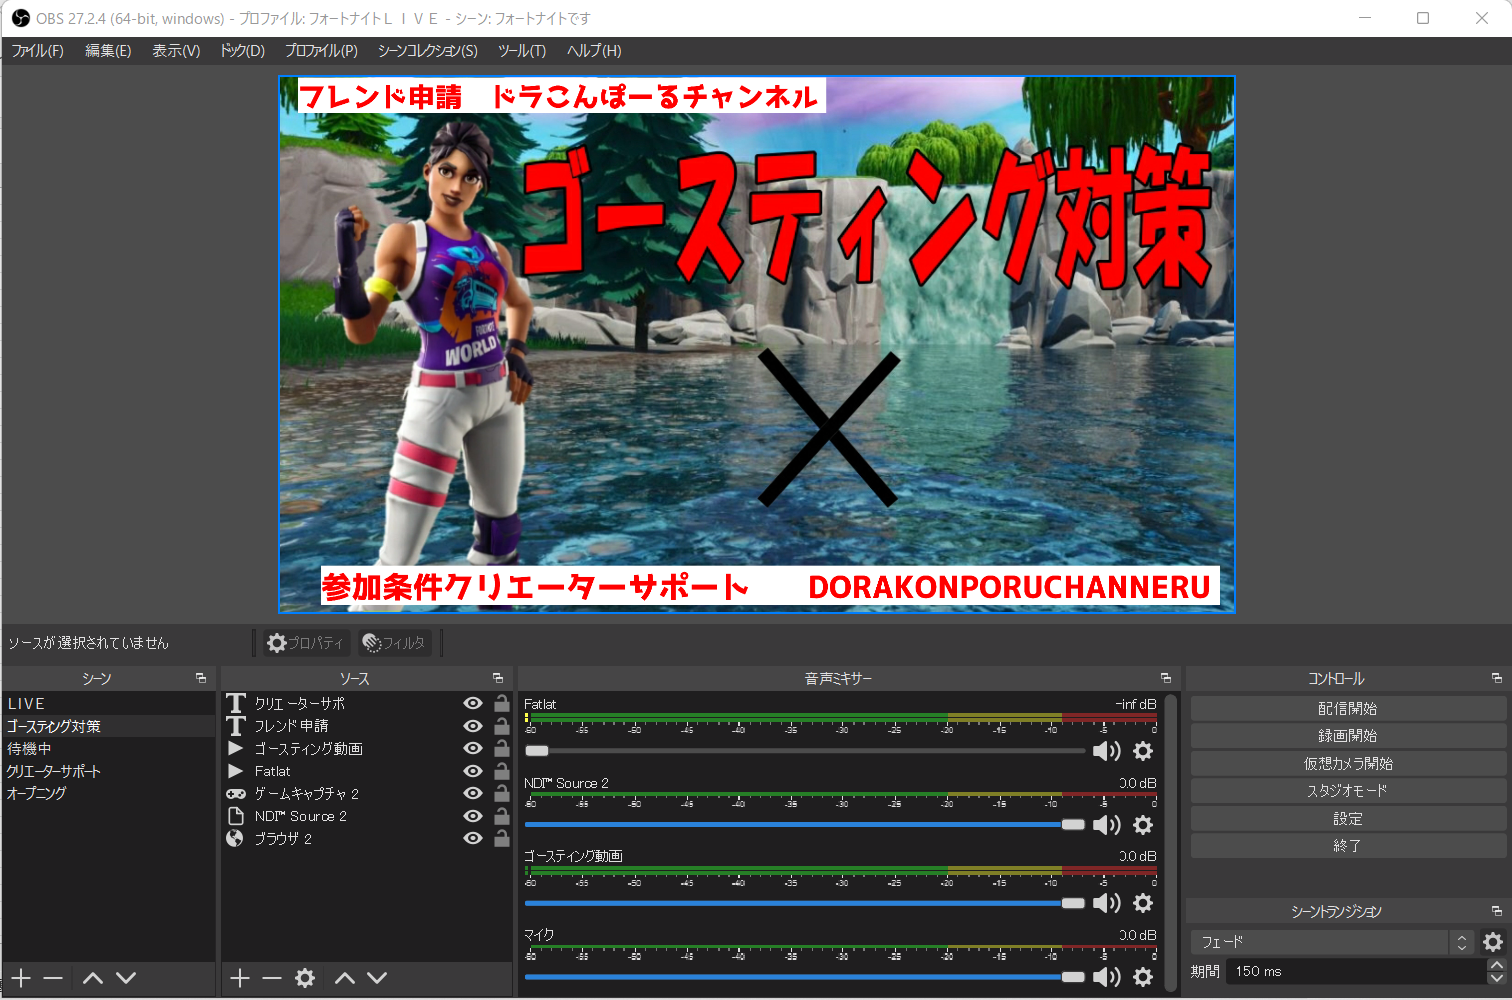Toggle lock on ブラウザ 2 source
Screen dimensions: 1512x1000
[502, 838]
